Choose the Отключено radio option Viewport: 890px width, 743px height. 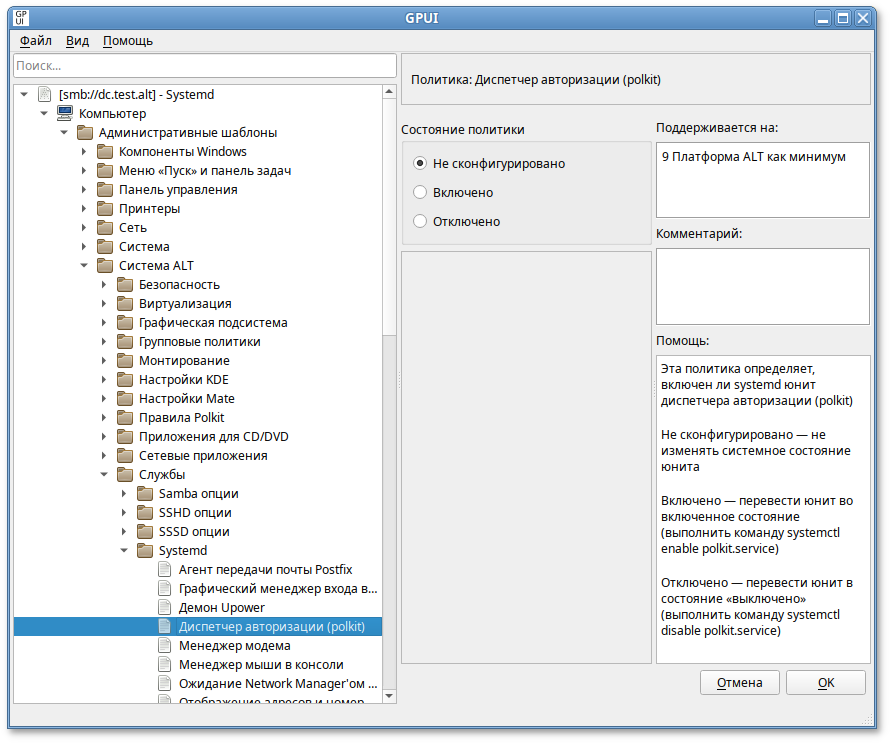click(420, 221)
